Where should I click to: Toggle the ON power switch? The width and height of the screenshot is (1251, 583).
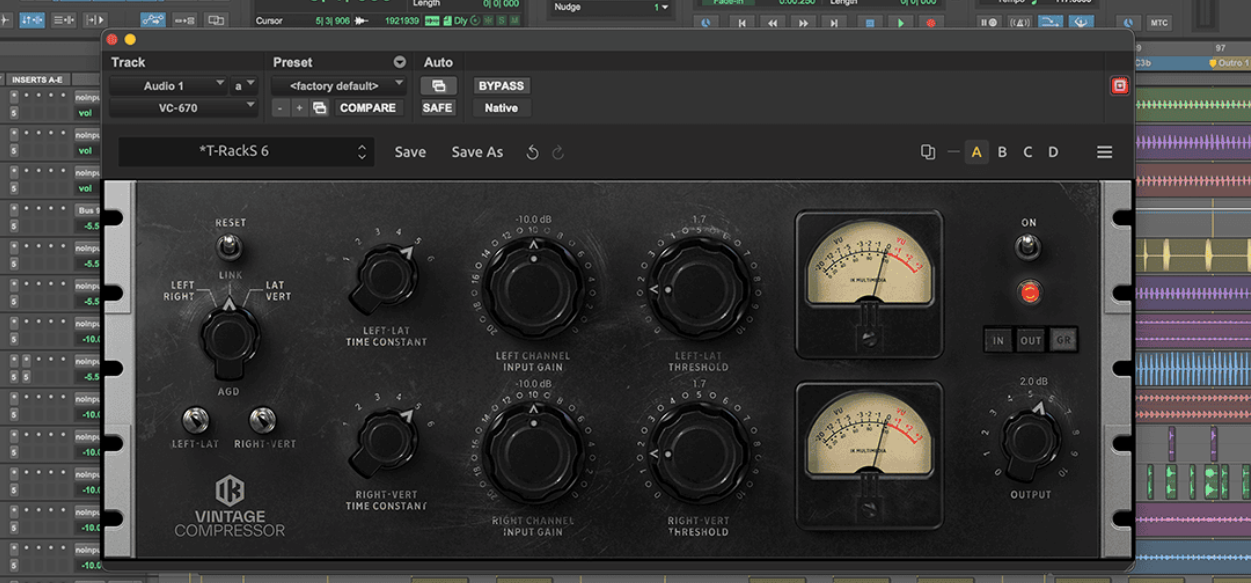click(x=1028, y=246)
